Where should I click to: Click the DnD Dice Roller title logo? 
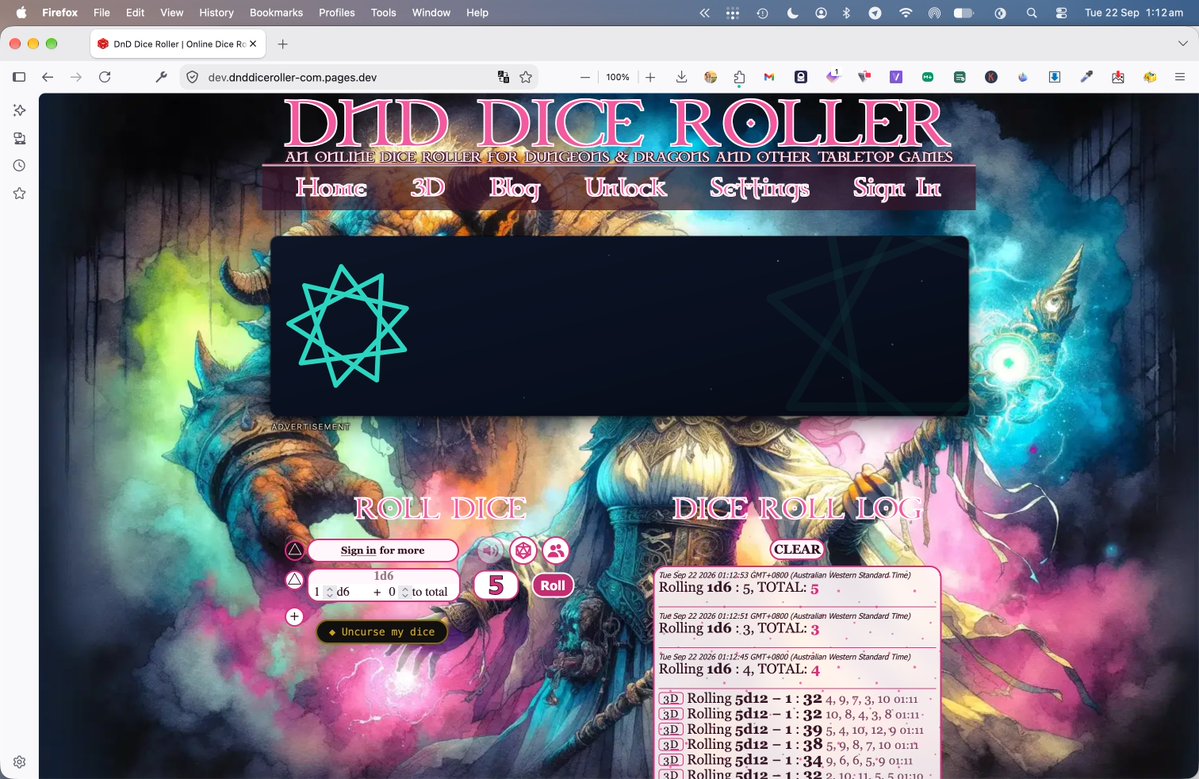(x=618, y=122)
